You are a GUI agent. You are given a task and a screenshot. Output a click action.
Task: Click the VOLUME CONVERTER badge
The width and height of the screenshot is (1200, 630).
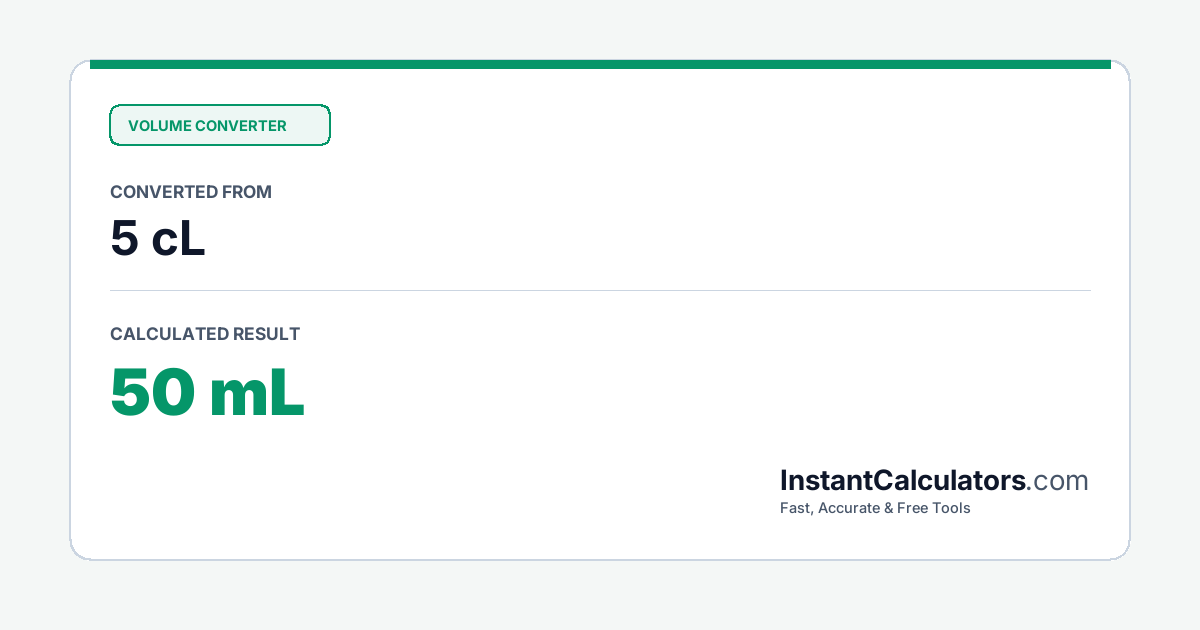[220, 125]
